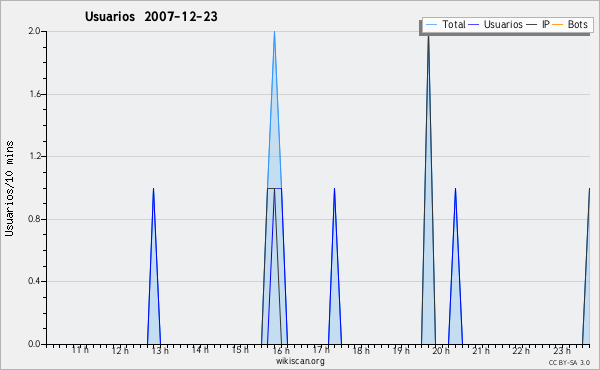
Task: Click the 'Usuarios/10 mins' axis label
Action: tap(9, 189)
